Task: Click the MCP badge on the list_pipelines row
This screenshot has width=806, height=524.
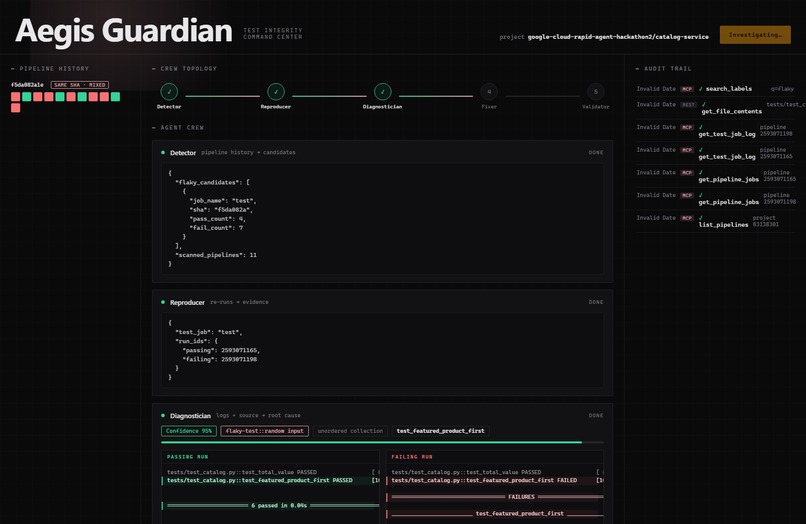Action: pos(687,218)
